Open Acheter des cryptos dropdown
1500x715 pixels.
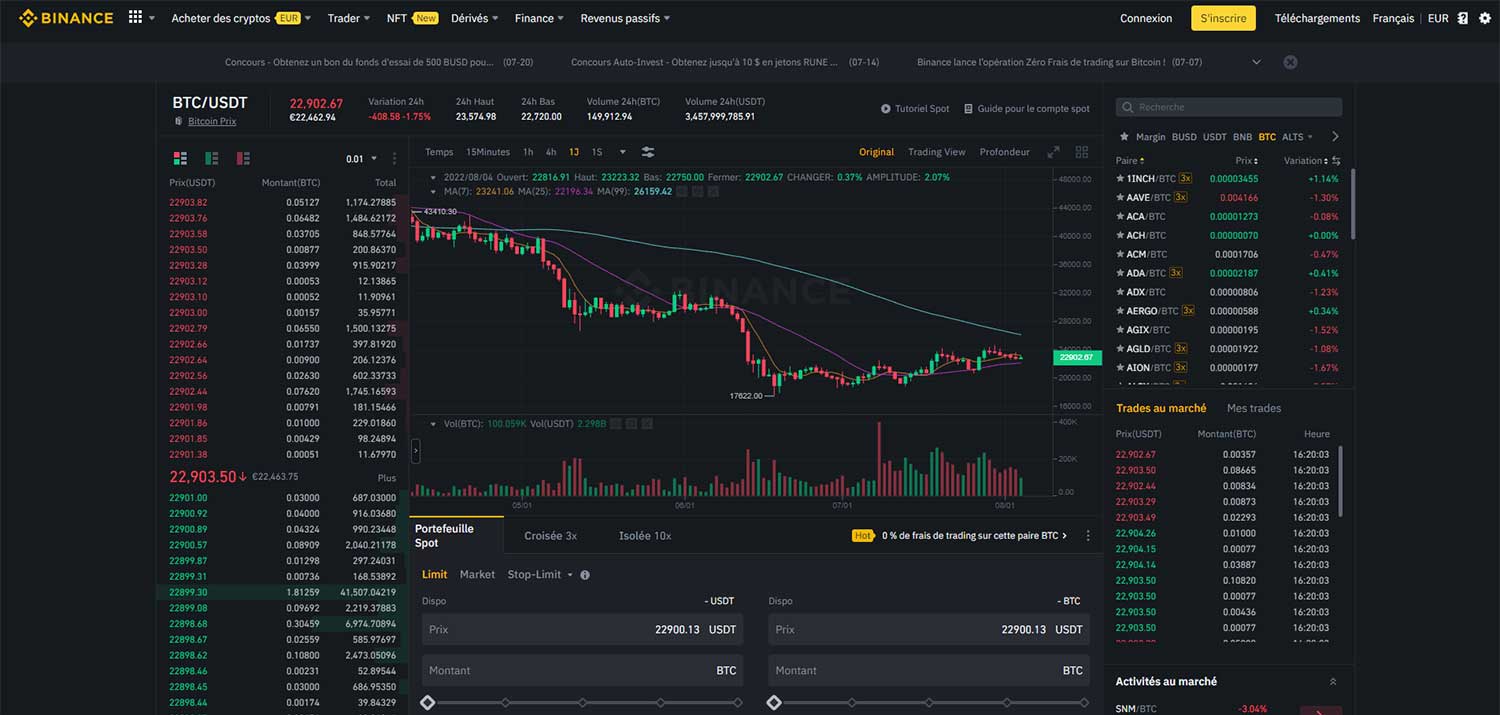241,18
